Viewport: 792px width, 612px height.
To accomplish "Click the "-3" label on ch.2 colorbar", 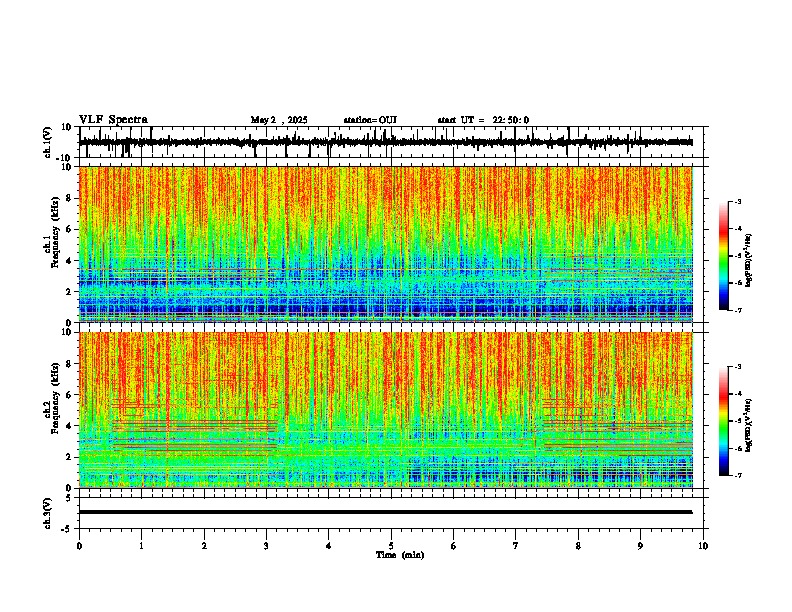I will (x=737, y=367).
